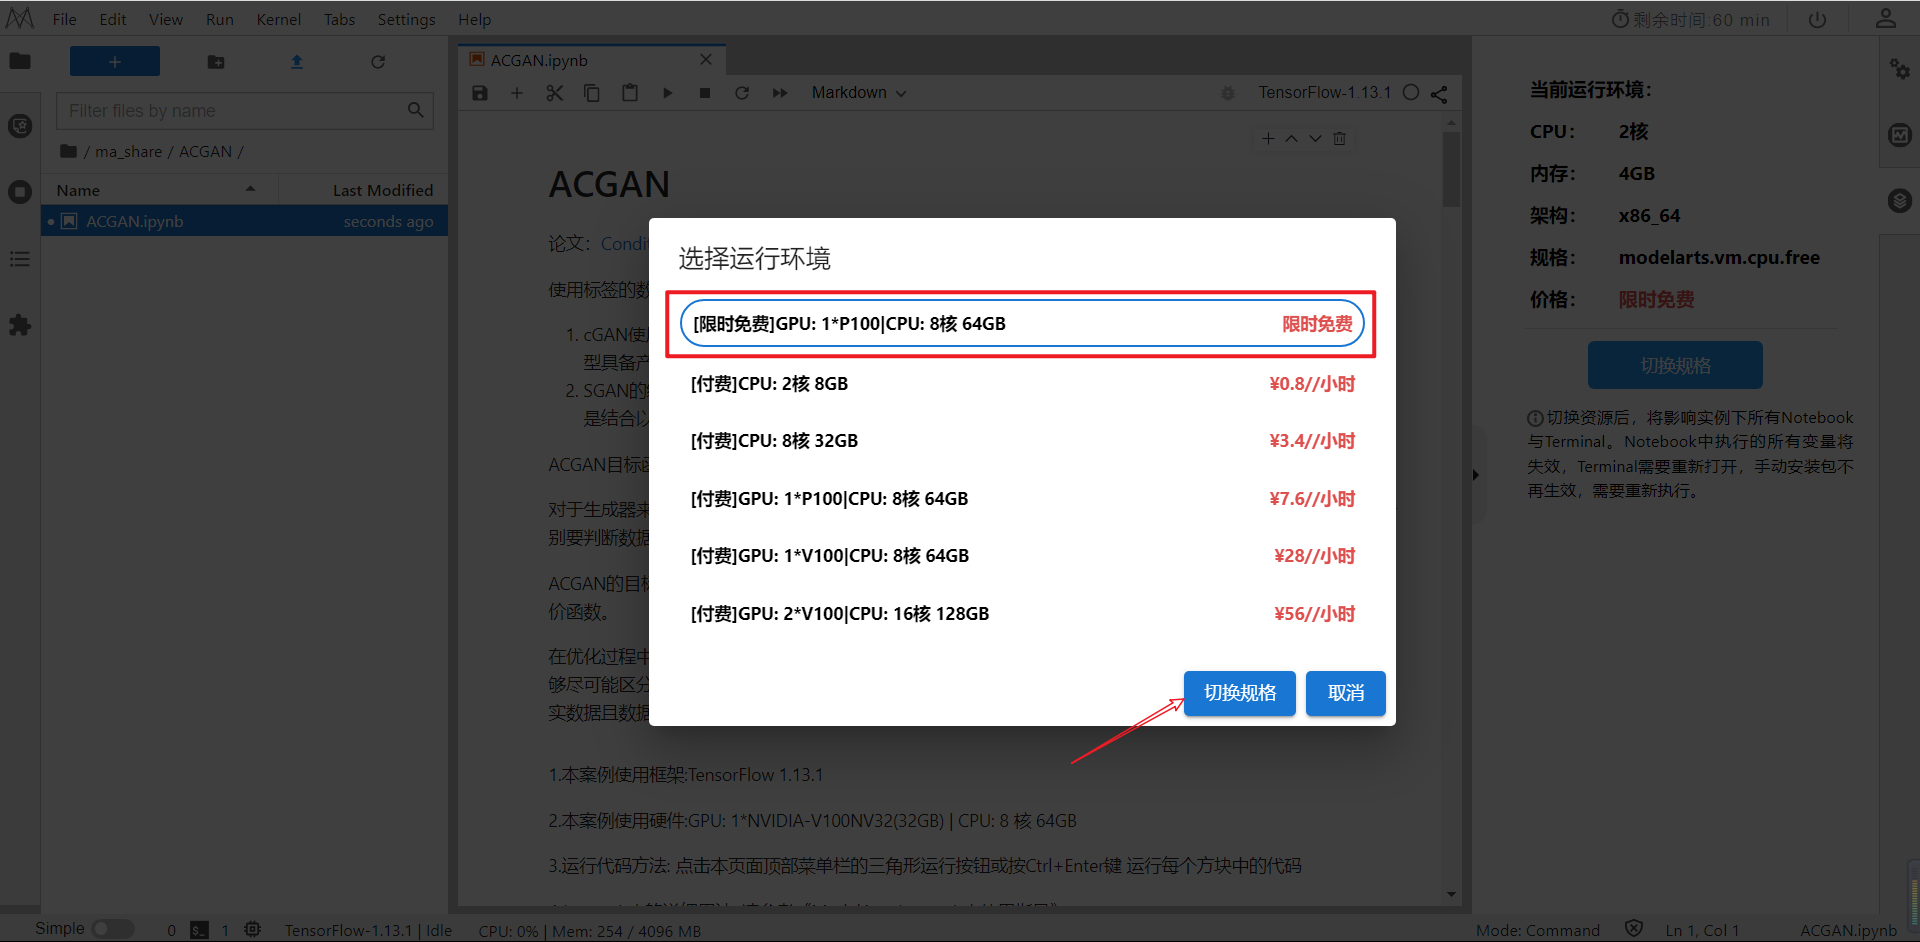
Task: Expand the collapsed right panel arrow
Action: point(1475,475)
